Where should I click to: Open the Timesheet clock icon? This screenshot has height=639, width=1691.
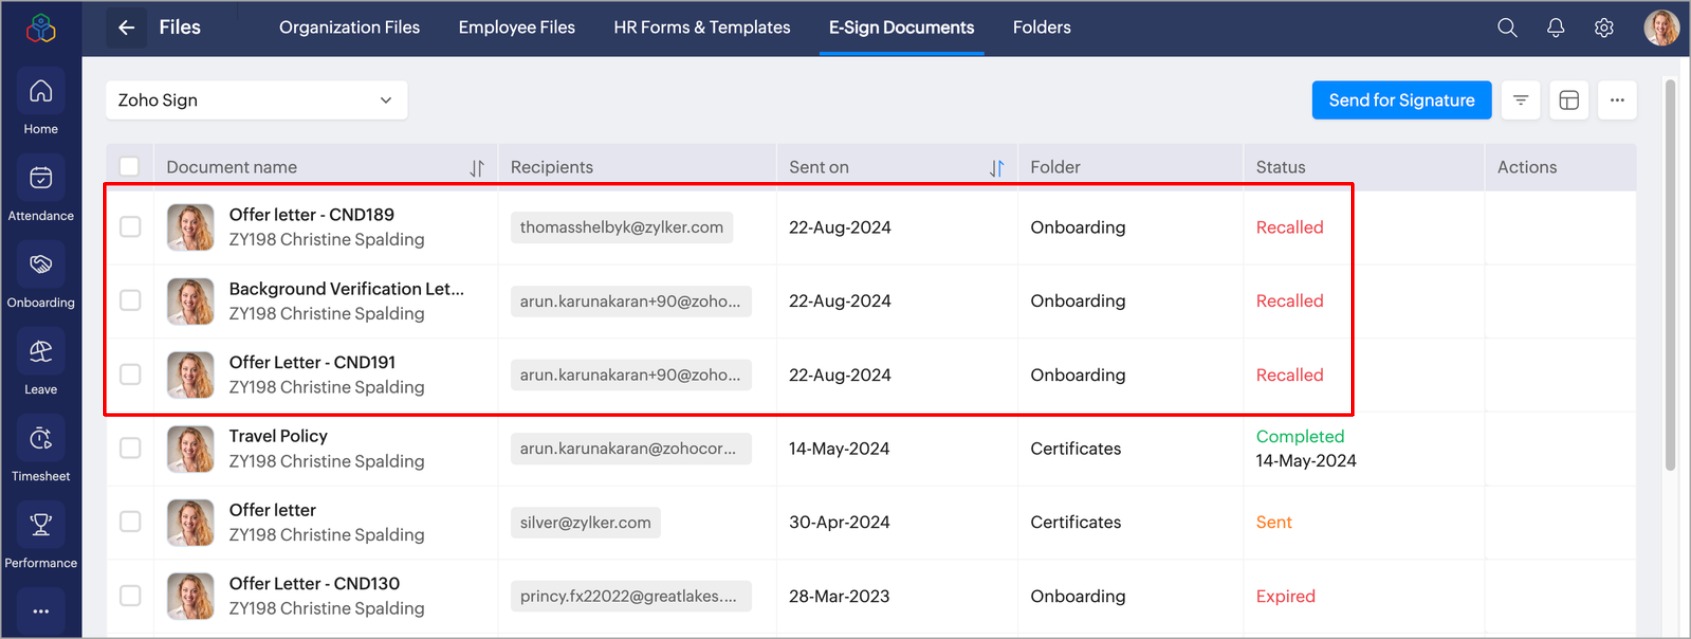[40, 439]
